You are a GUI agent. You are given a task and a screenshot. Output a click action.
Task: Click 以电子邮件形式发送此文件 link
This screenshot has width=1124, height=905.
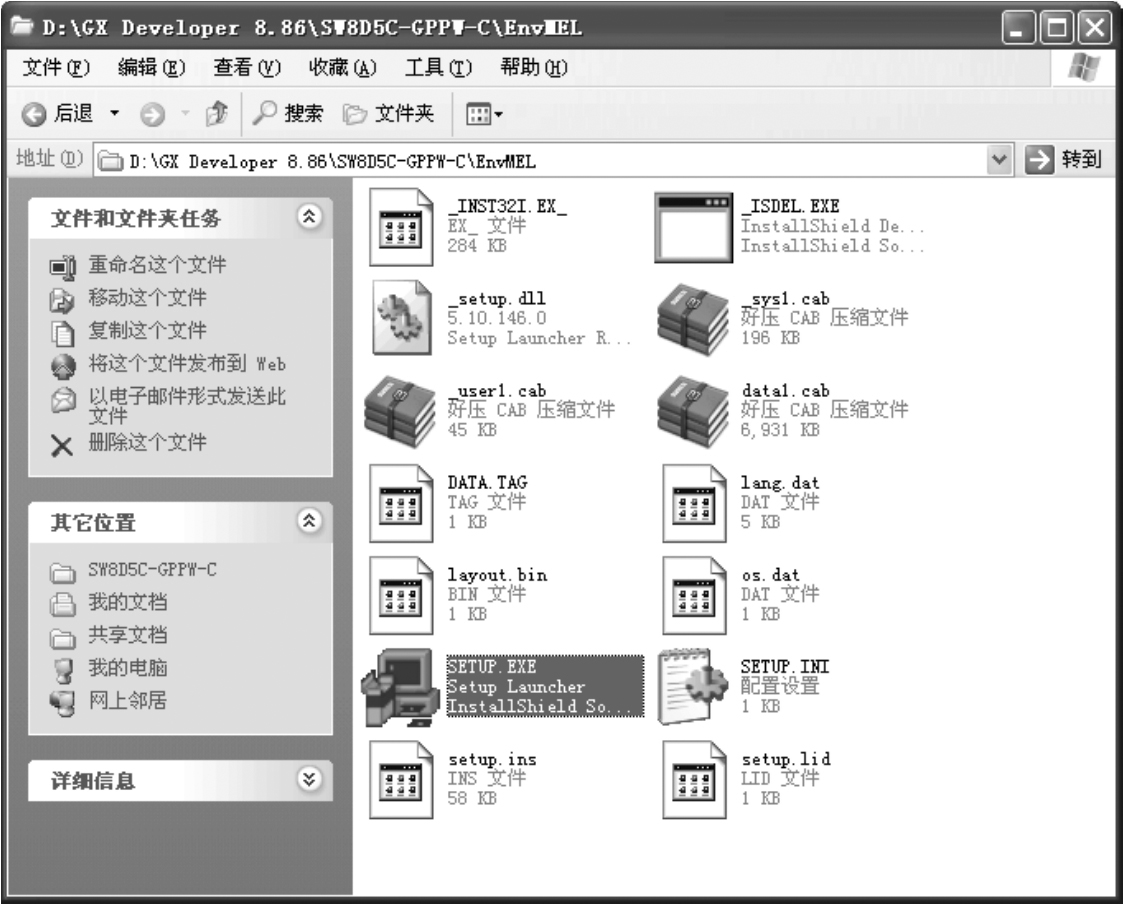(187, 405)
